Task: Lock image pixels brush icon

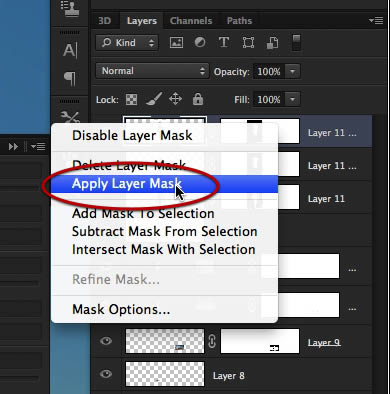Action: click(154, 99)
